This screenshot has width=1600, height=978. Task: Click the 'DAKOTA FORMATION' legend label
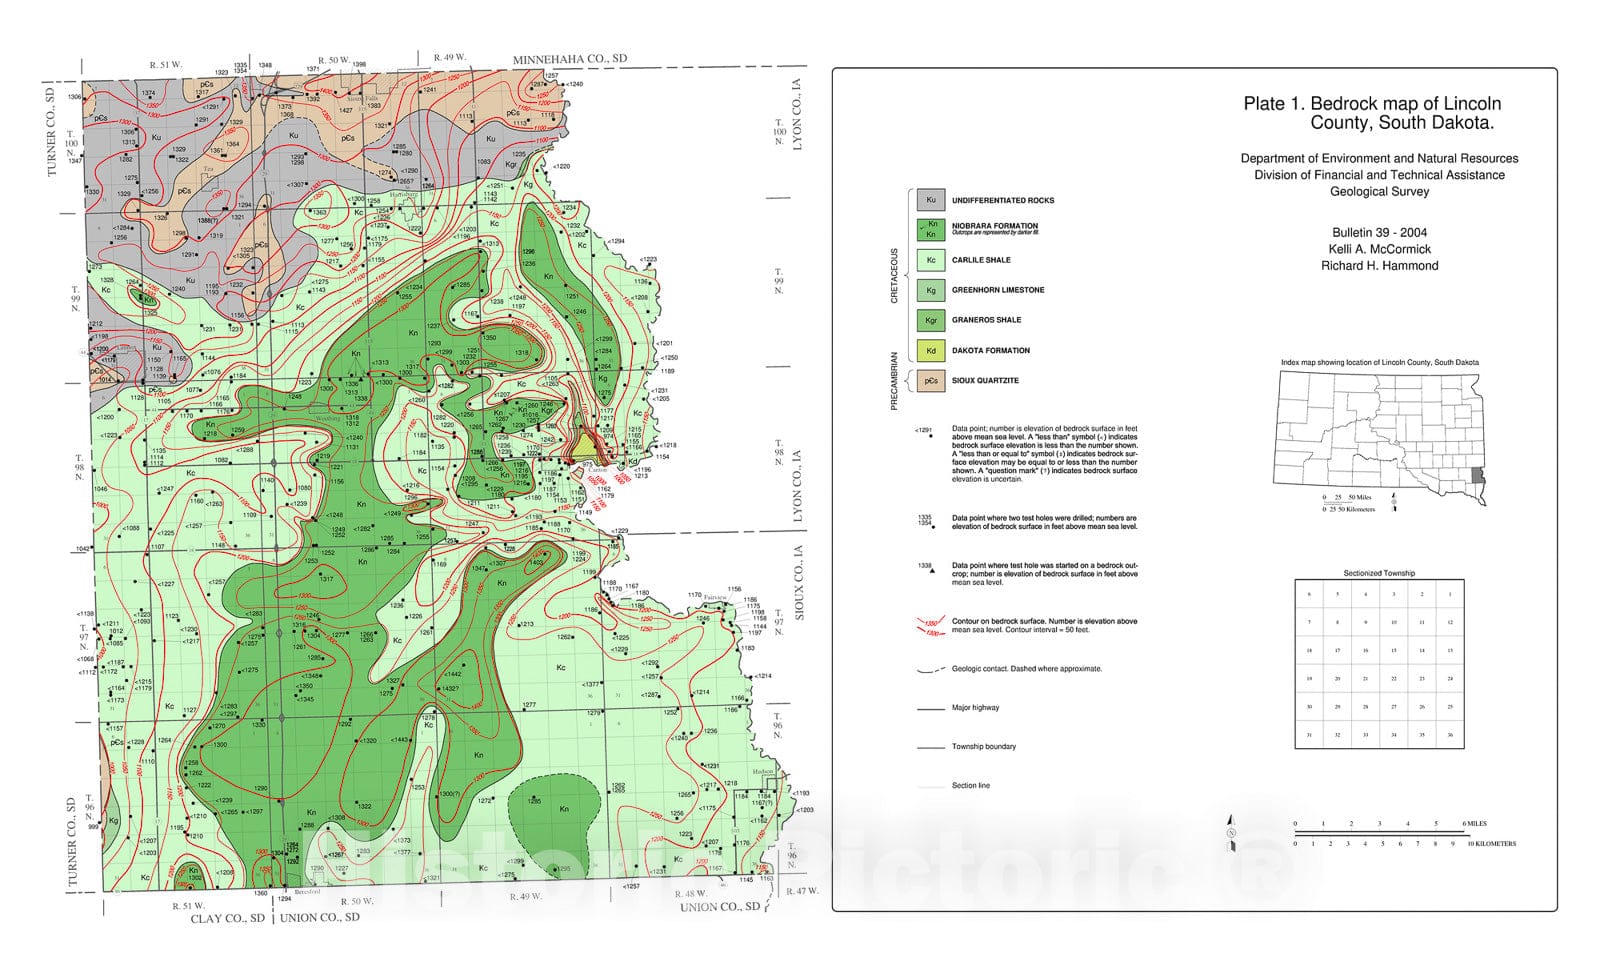(x=991, y=351)
